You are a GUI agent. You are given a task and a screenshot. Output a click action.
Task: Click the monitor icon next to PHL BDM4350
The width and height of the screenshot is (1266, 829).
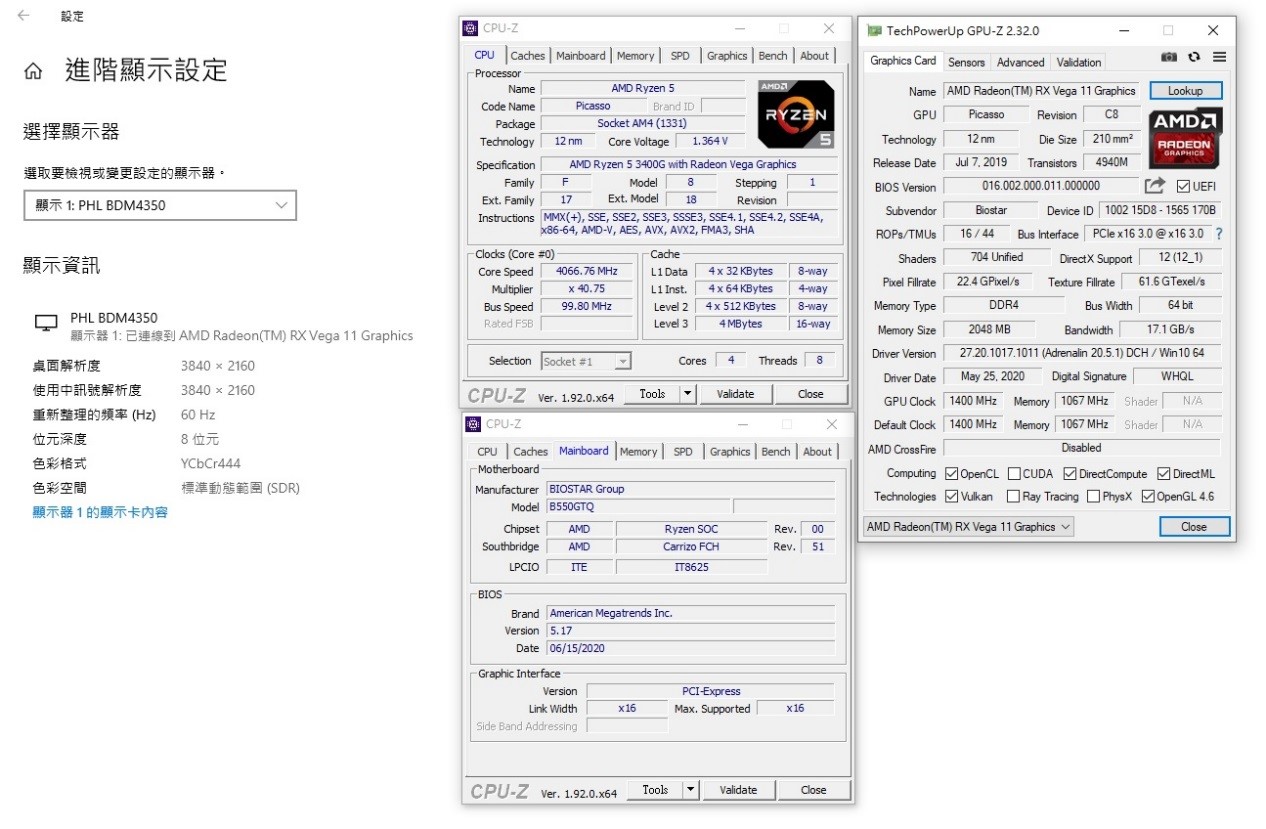(x=46, y=323)
